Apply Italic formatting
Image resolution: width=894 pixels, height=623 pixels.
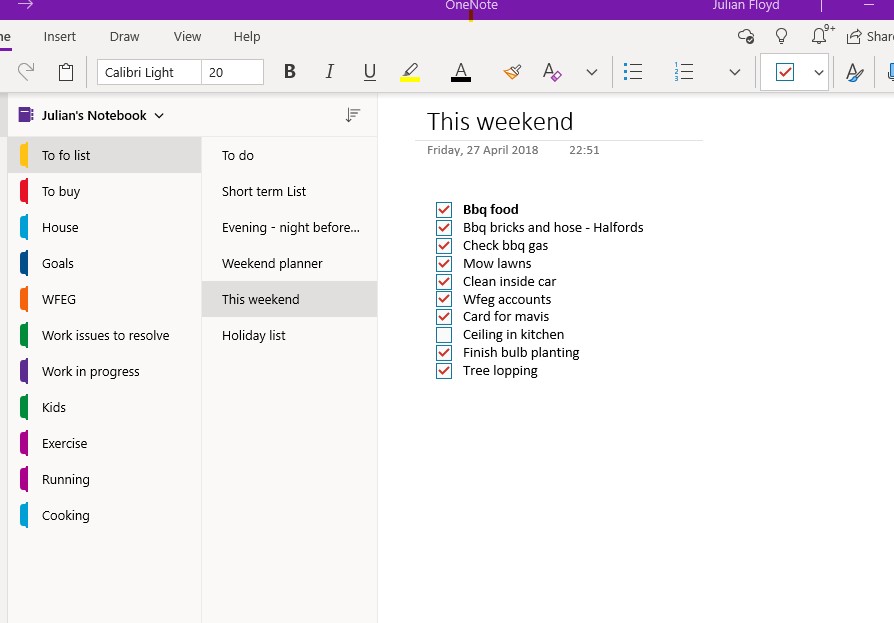[330, 72]
